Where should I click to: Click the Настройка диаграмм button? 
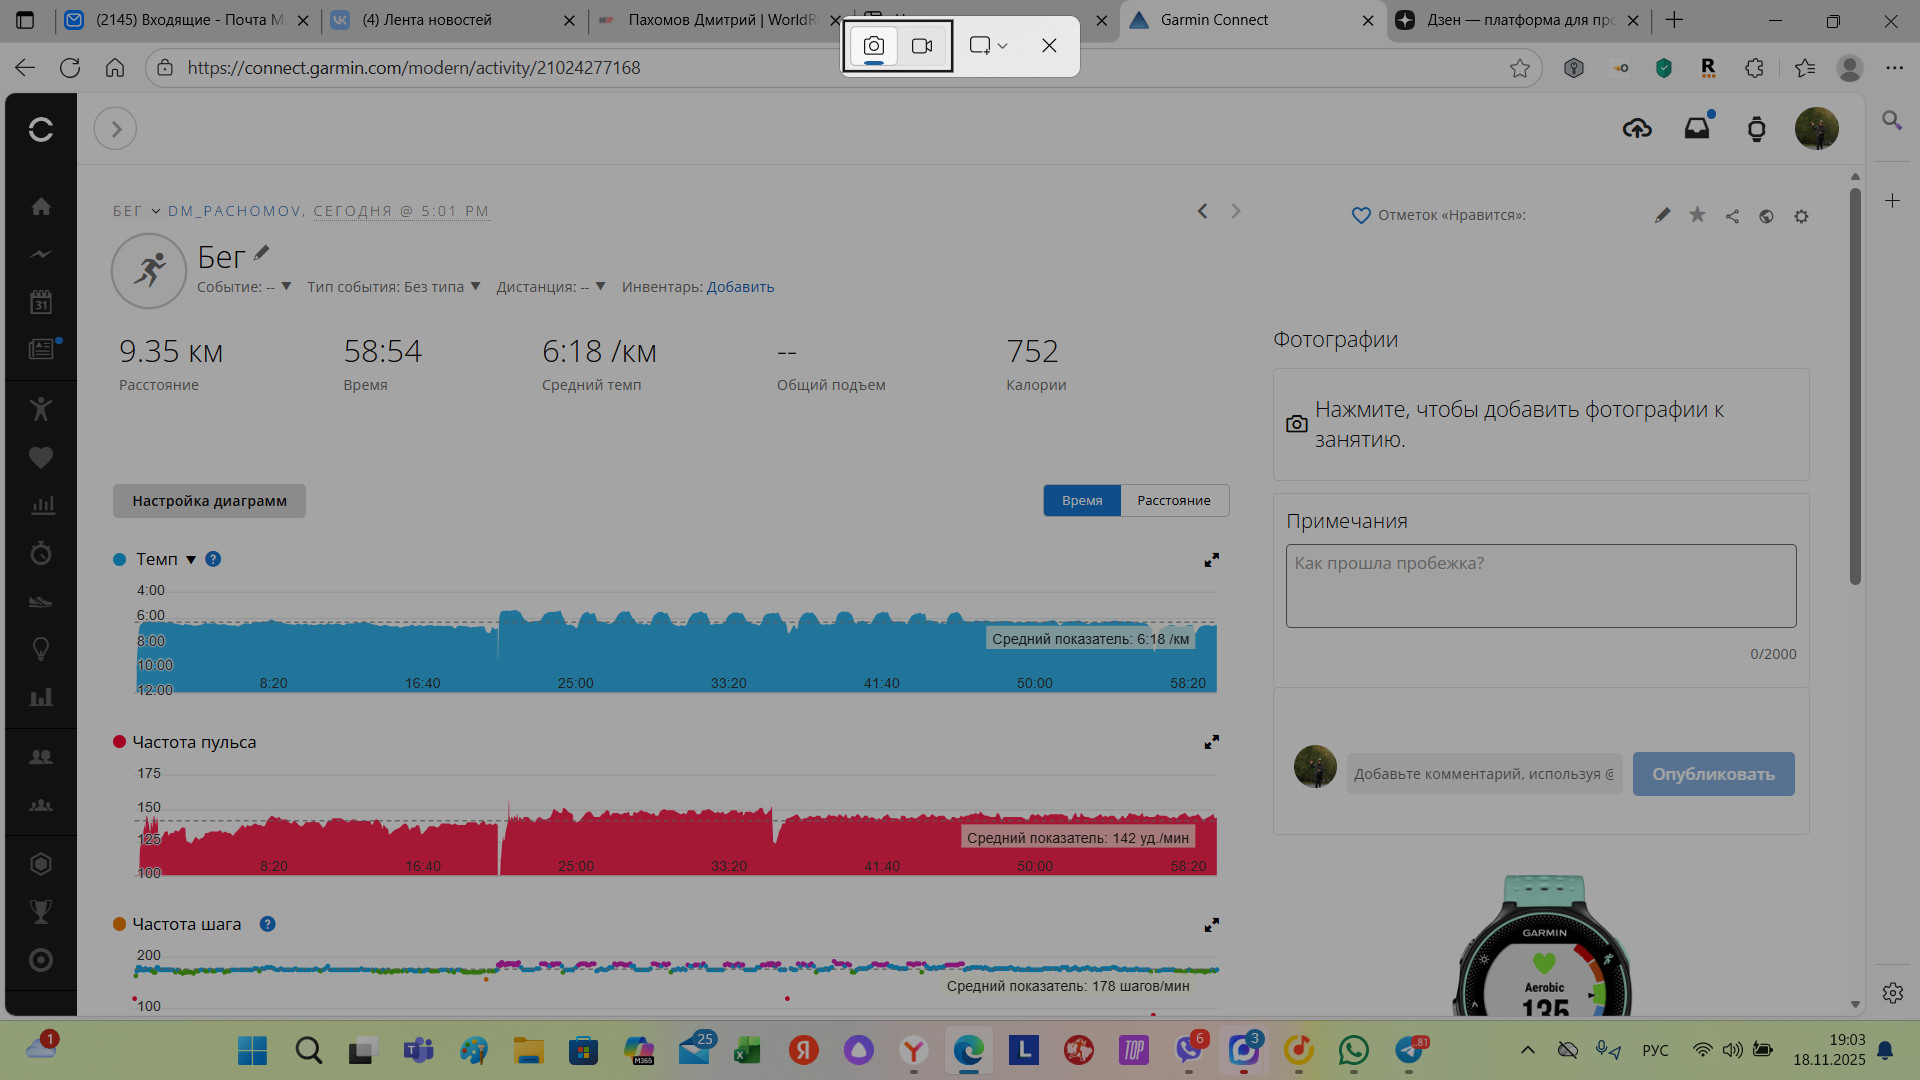(x=209, y=501)
